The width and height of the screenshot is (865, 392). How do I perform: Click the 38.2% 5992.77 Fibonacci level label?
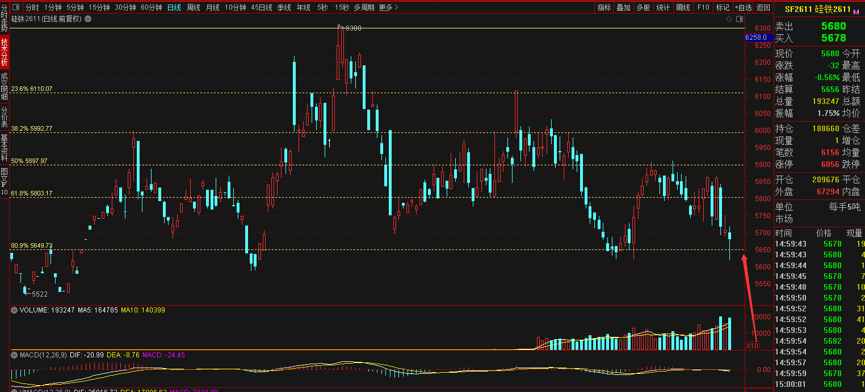[32, 128]
